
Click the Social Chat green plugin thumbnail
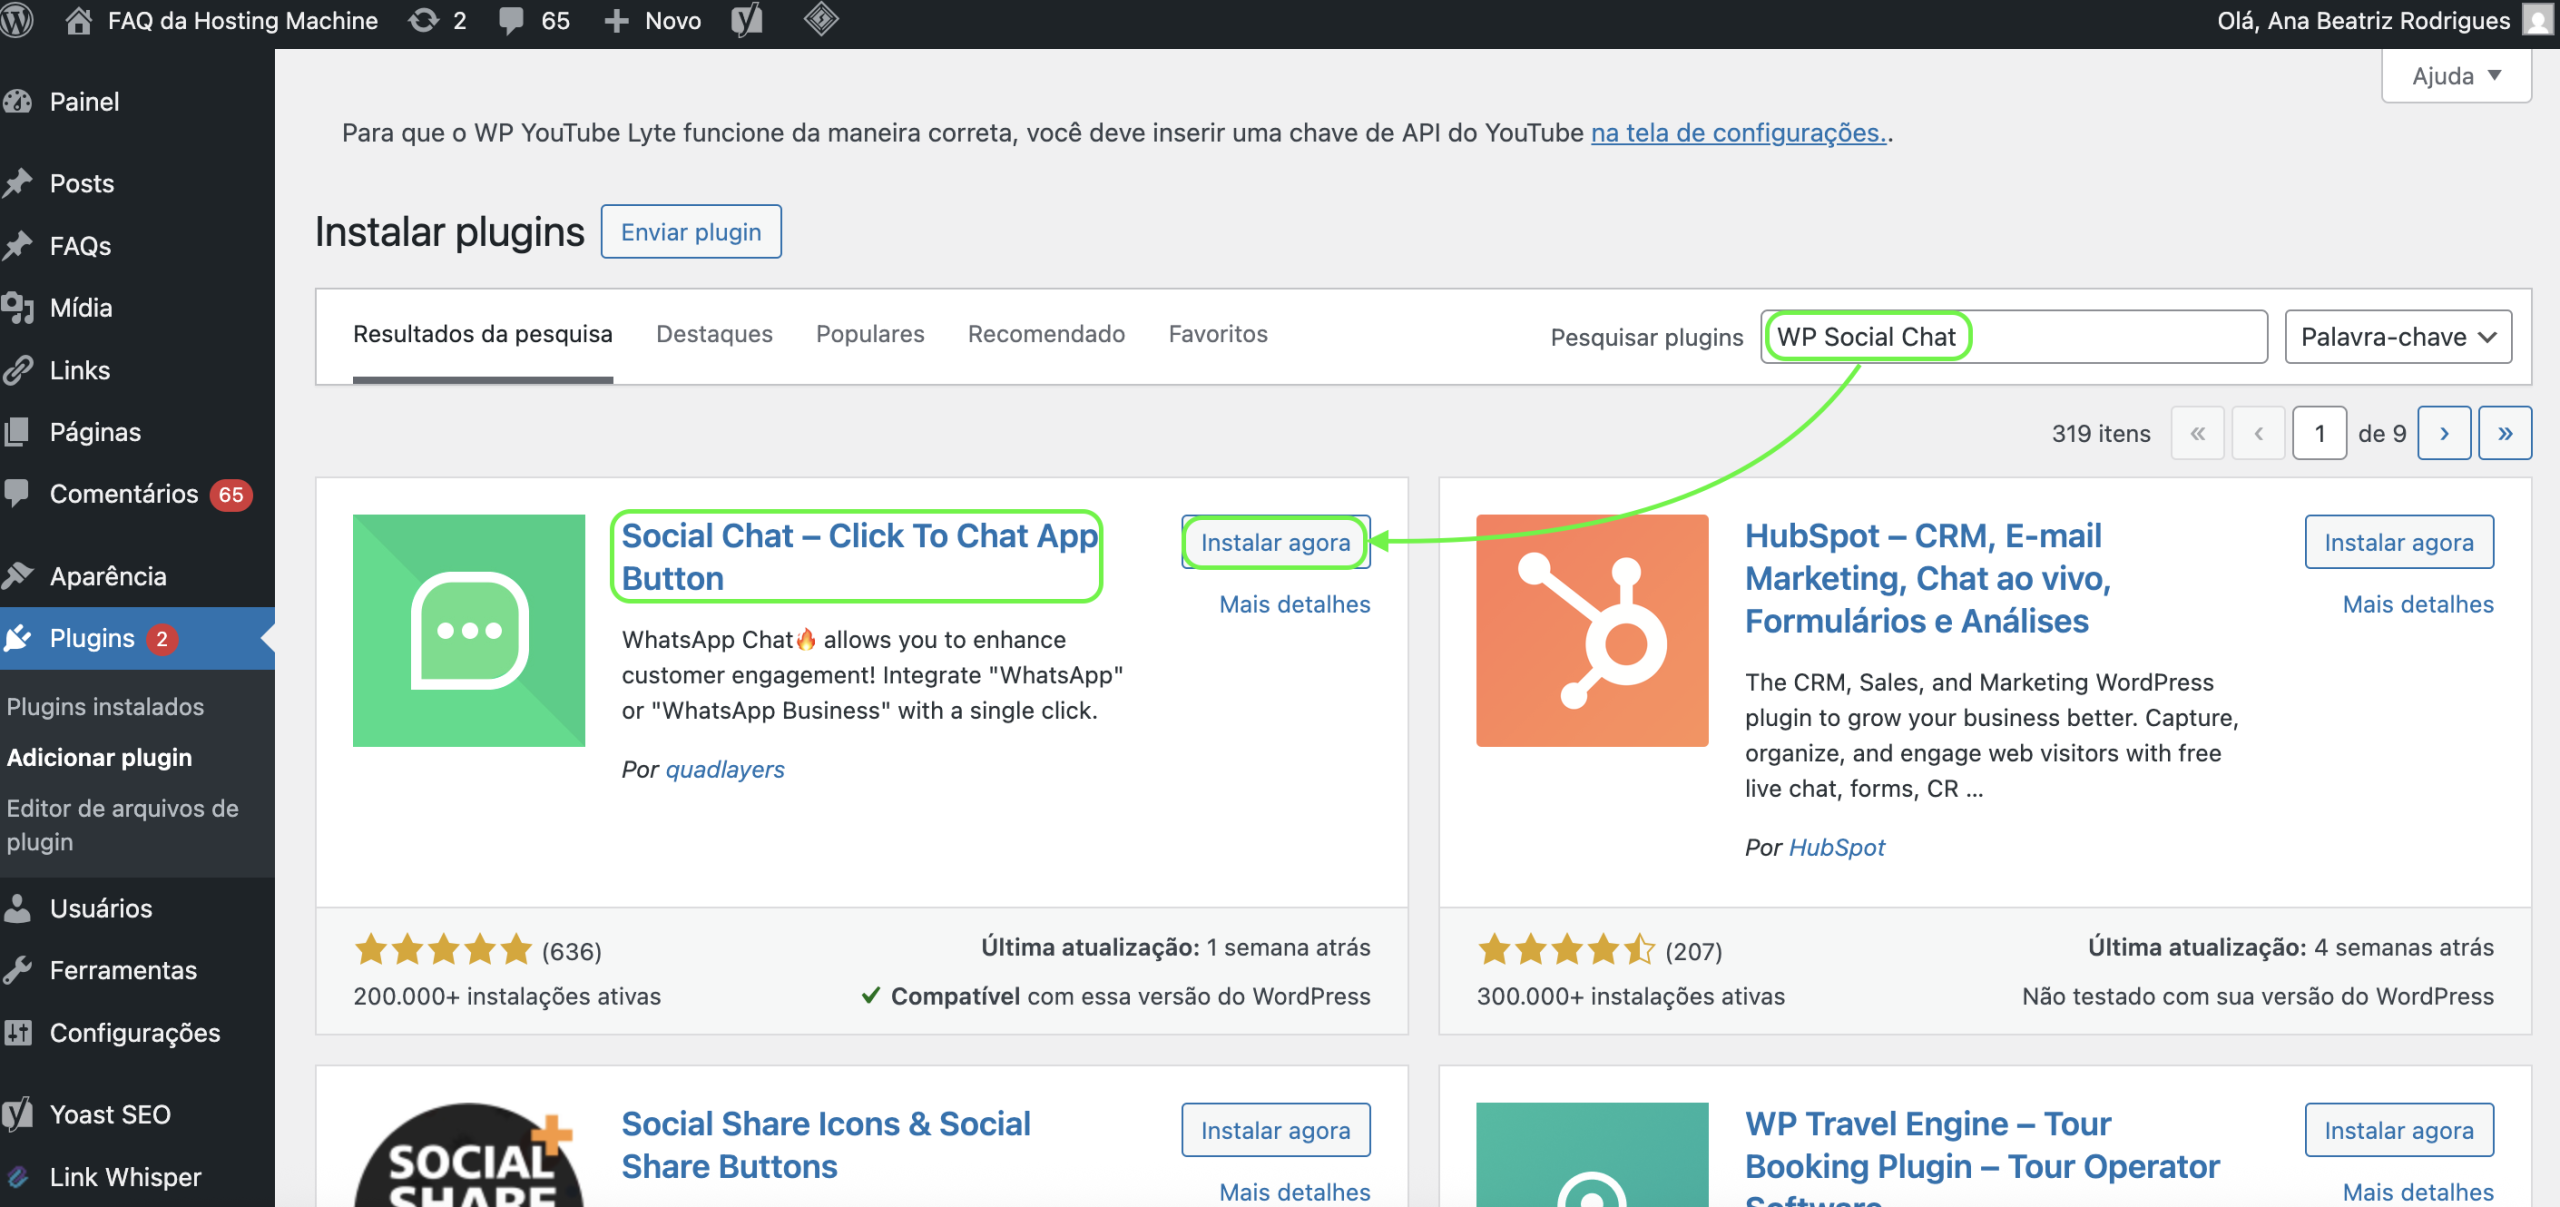coord(469,630)
